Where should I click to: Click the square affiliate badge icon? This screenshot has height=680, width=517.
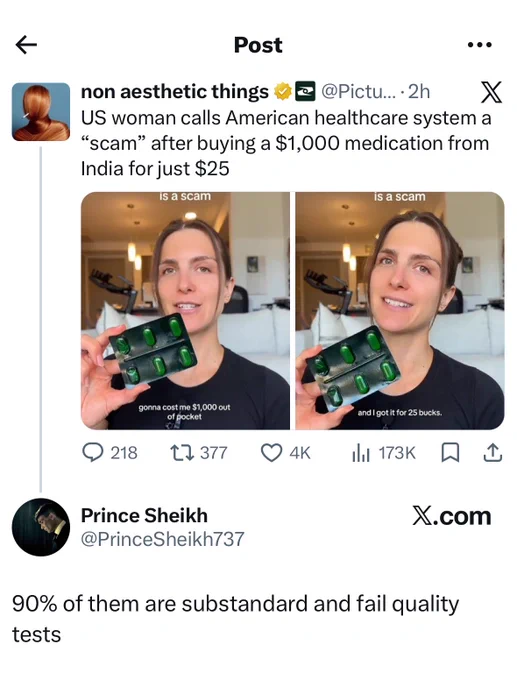pyautogui.click(x=305, y=92)
